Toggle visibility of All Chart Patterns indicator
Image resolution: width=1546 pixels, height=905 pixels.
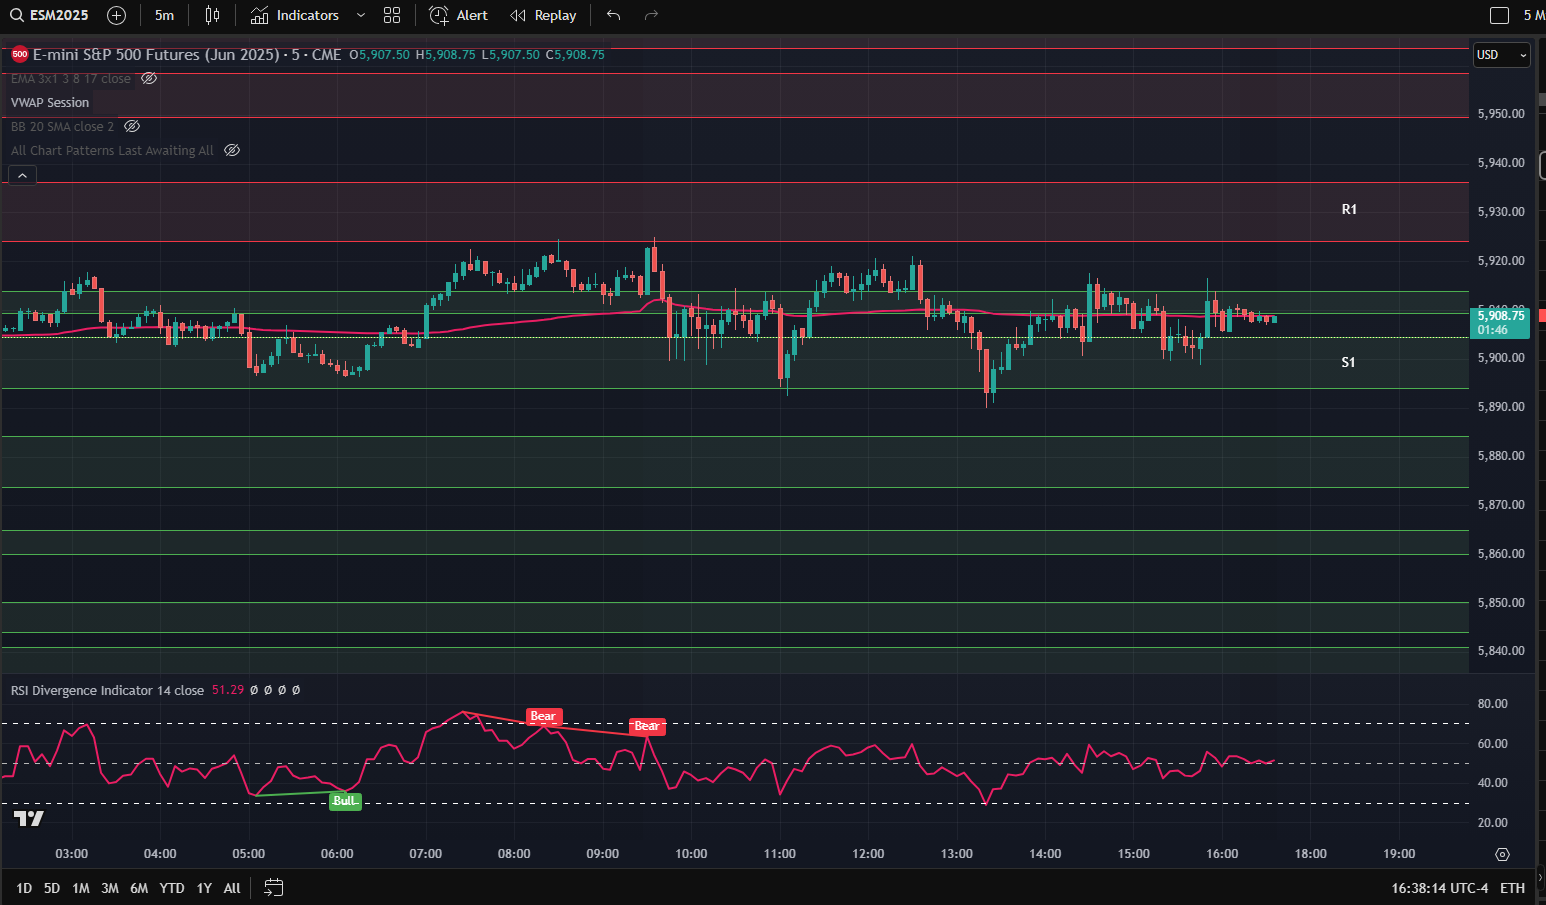coord(232,150)
